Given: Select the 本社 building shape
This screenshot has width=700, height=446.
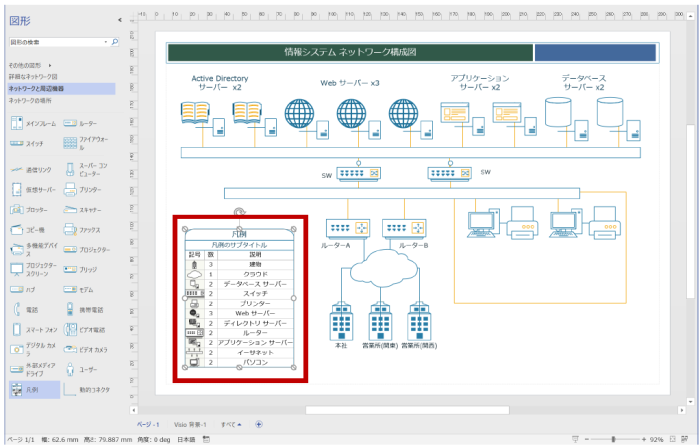Looking at the screenshot, I should tap(342, 323).
